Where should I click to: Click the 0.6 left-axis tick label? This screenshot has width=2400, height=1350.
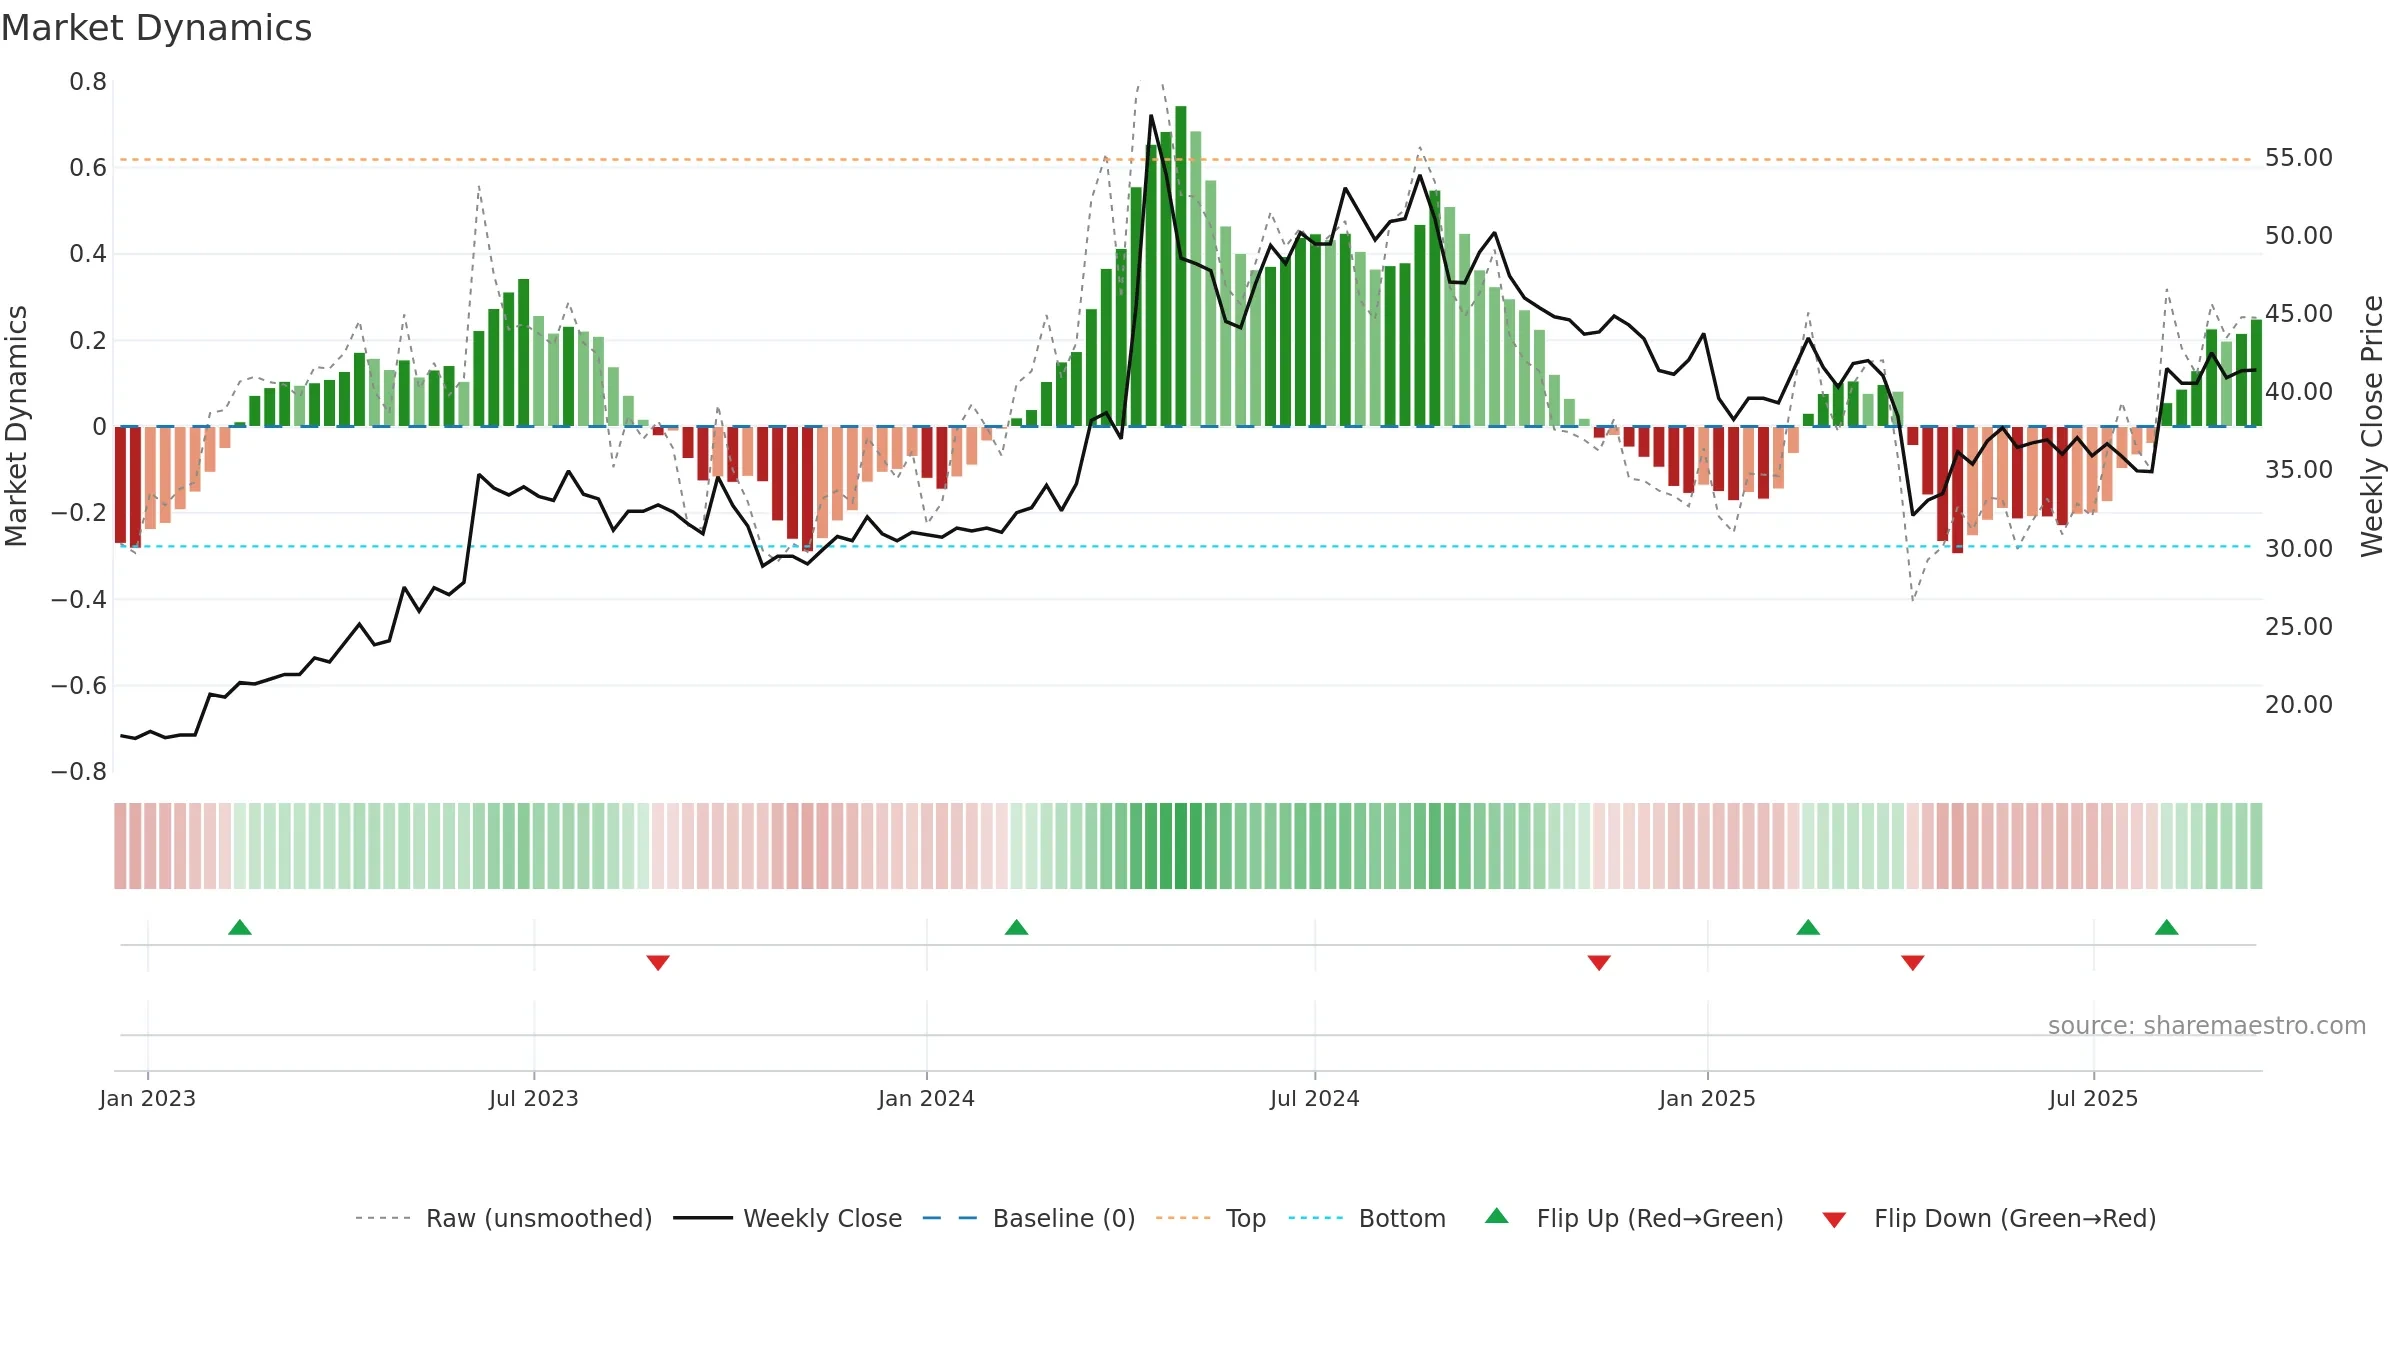pyautogui.click(x=88, y=168)
